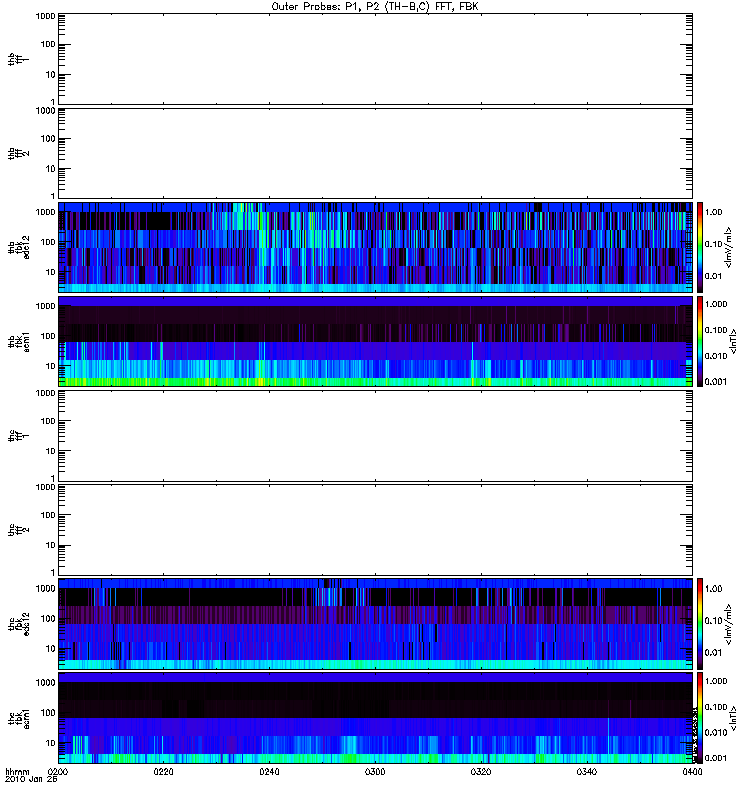Select the empty thc fff 2 plot panel
750x800 pixels.
tap(376, 530)
